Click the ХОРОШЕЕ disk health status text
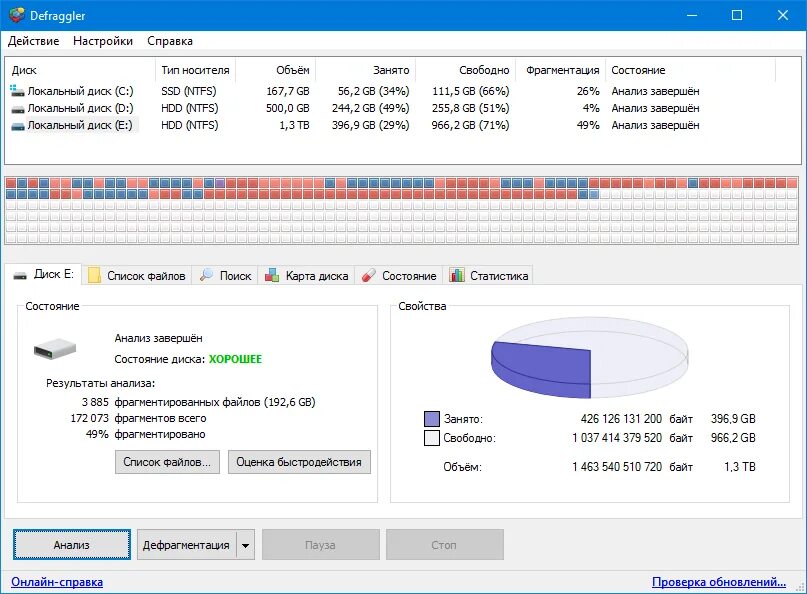Screen dimensions: 807x594 235,359
